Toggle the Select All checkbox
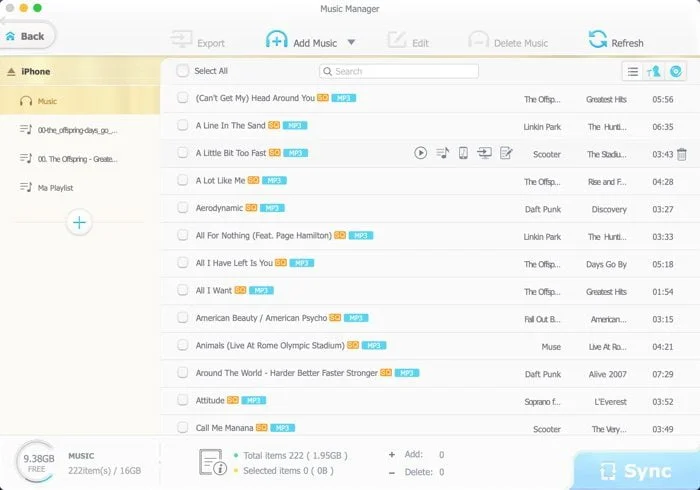 [x=183, y=71]
